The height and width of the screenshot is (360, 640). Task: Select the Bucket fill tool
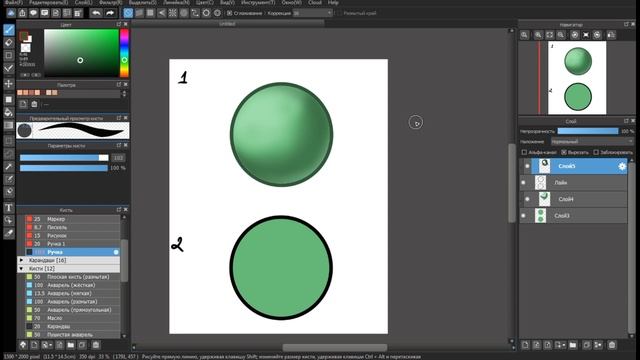click(x=9, y=112)
